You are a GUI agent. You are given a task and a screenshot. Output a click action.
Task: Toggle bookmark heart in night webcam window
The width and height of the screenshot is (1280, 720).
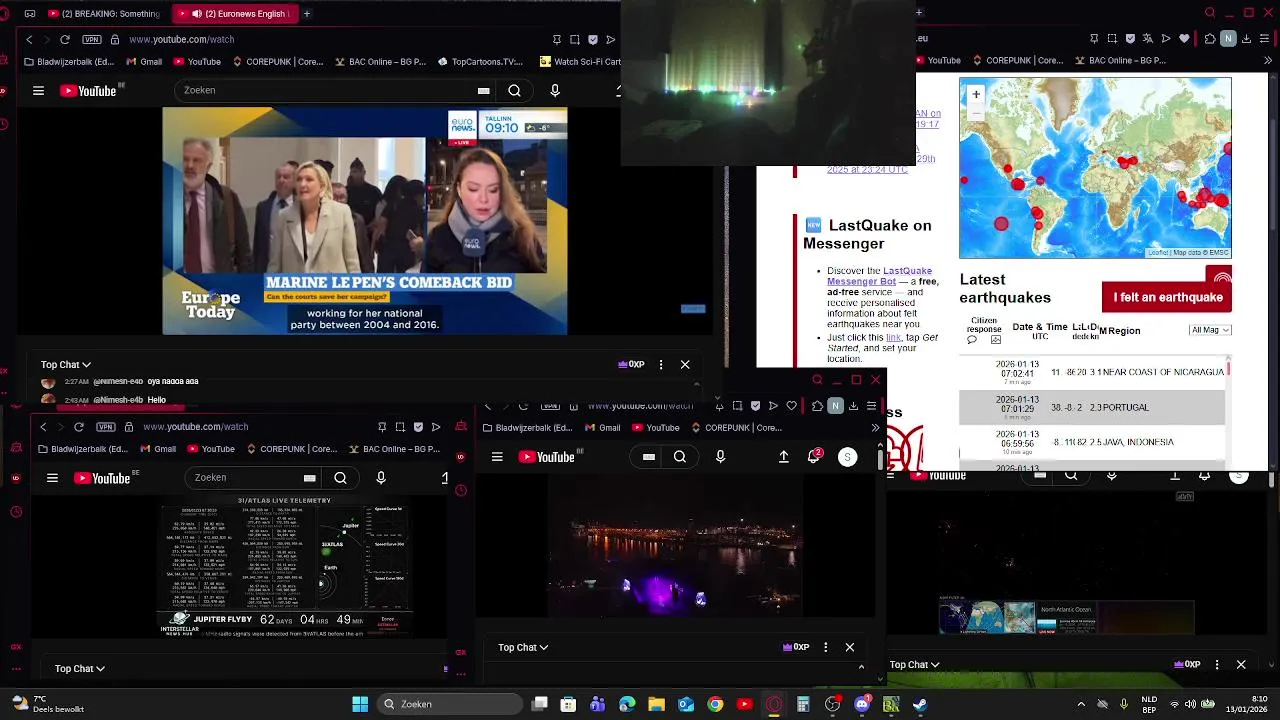coord(792,406)
